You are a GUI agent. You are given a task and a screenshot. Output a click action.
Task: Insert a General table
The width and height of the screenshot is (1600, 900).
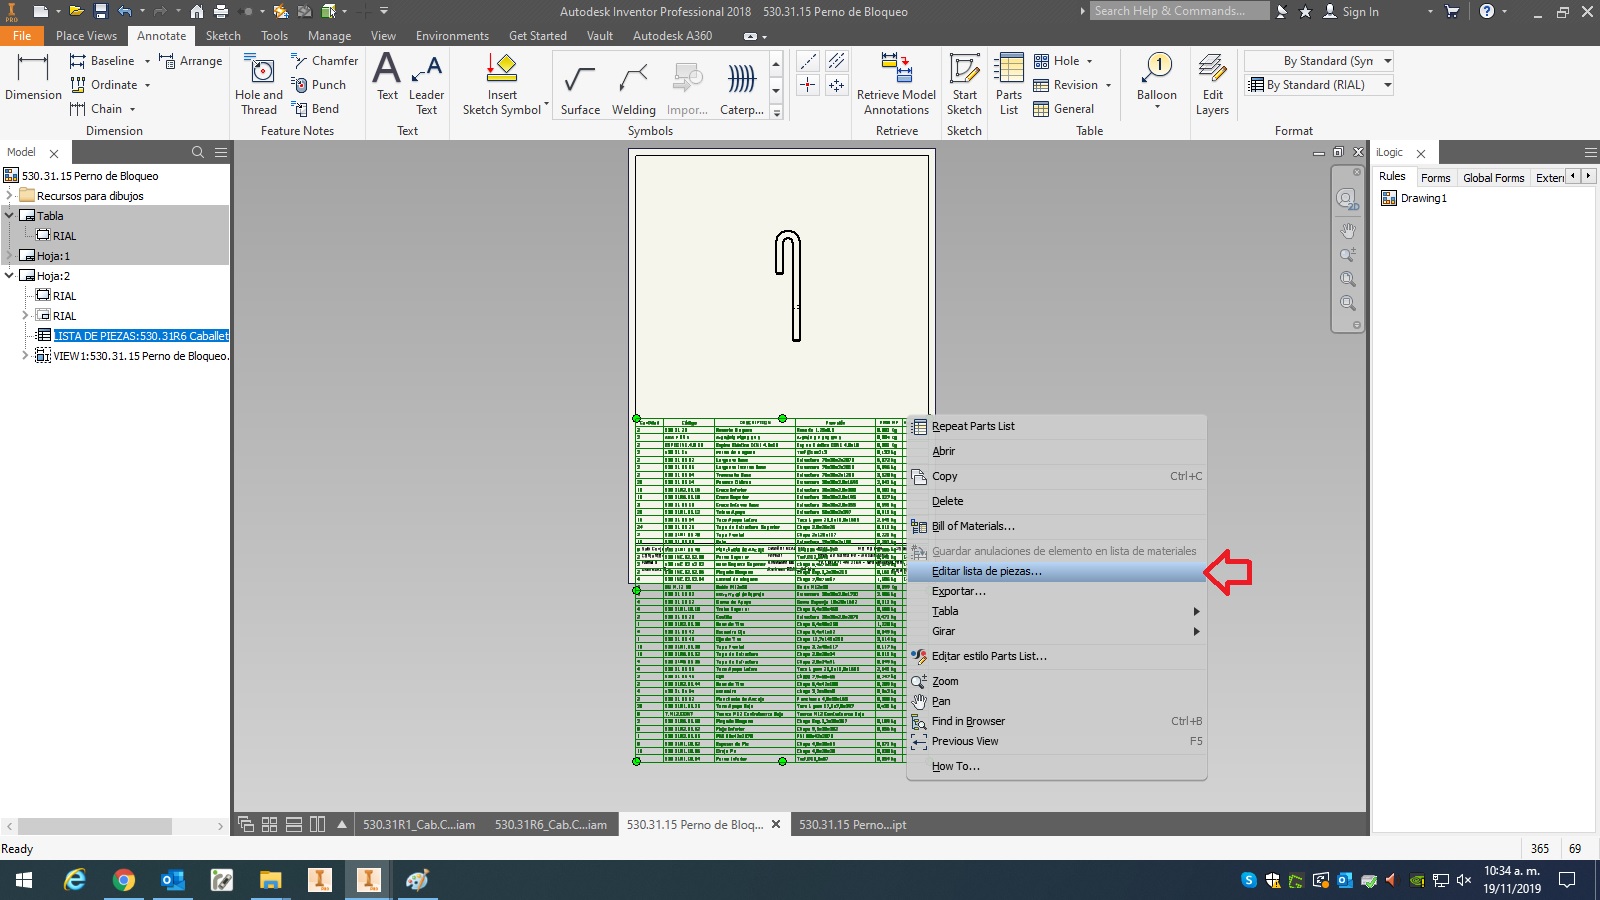point(1064,109)
